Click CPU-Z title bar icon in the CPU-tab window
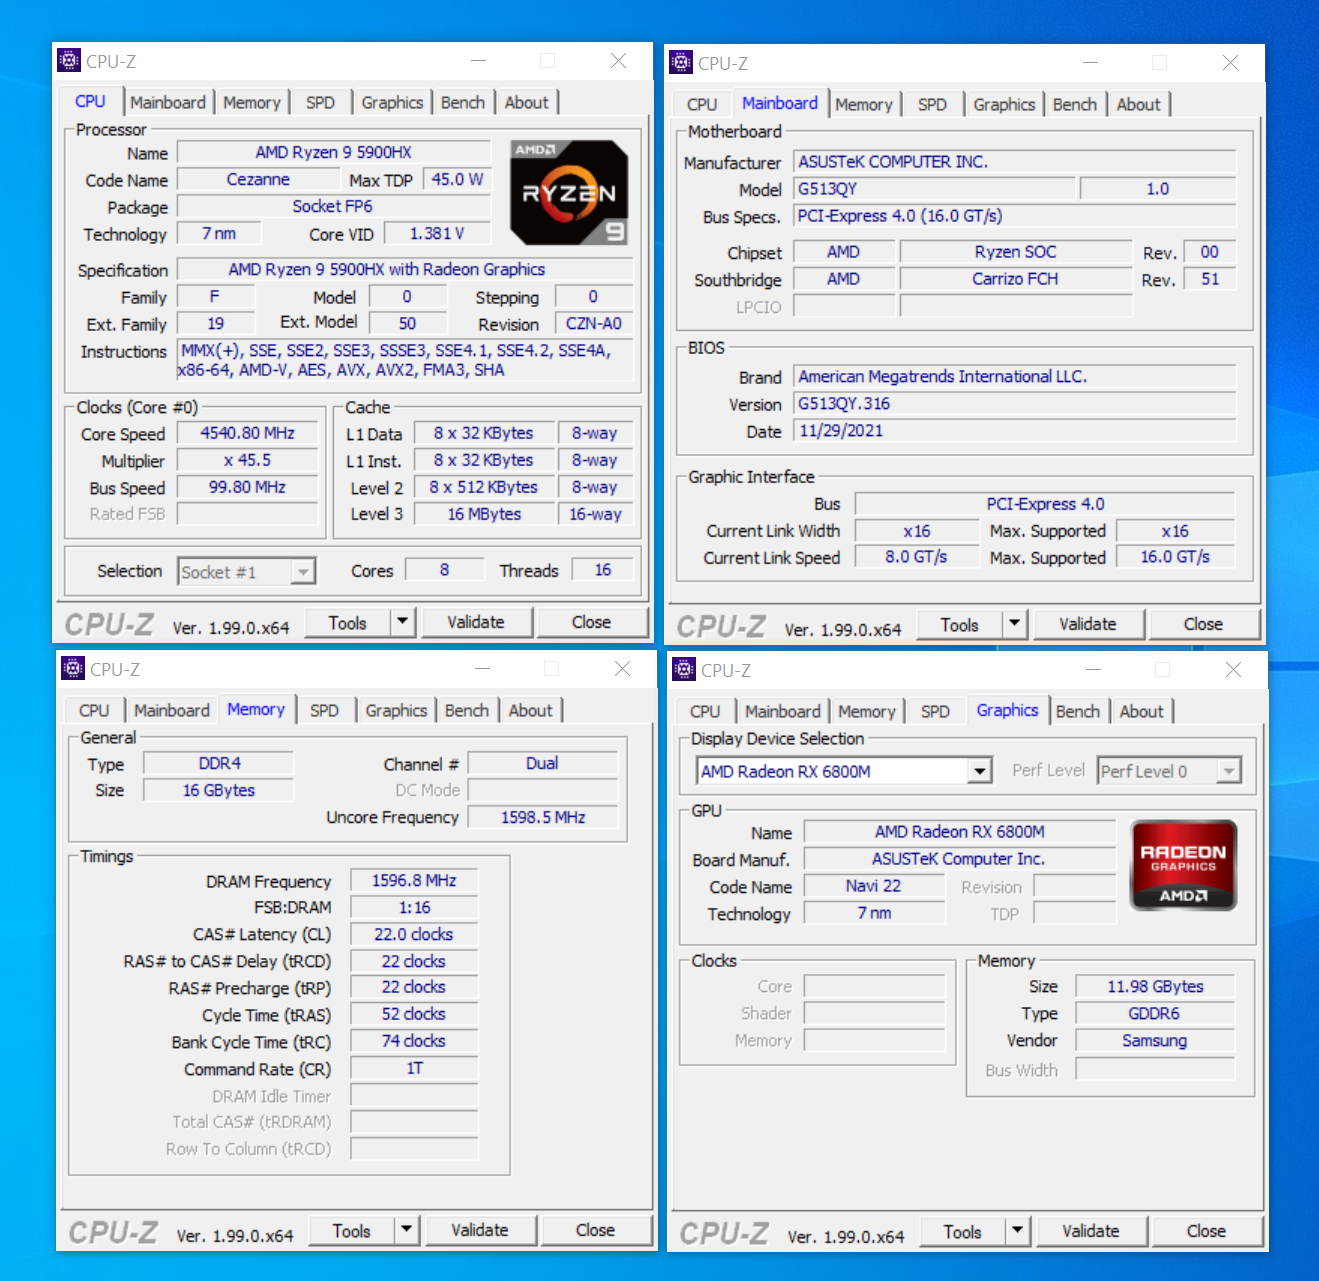1319x1281 pixels. [x=69, y=61]
